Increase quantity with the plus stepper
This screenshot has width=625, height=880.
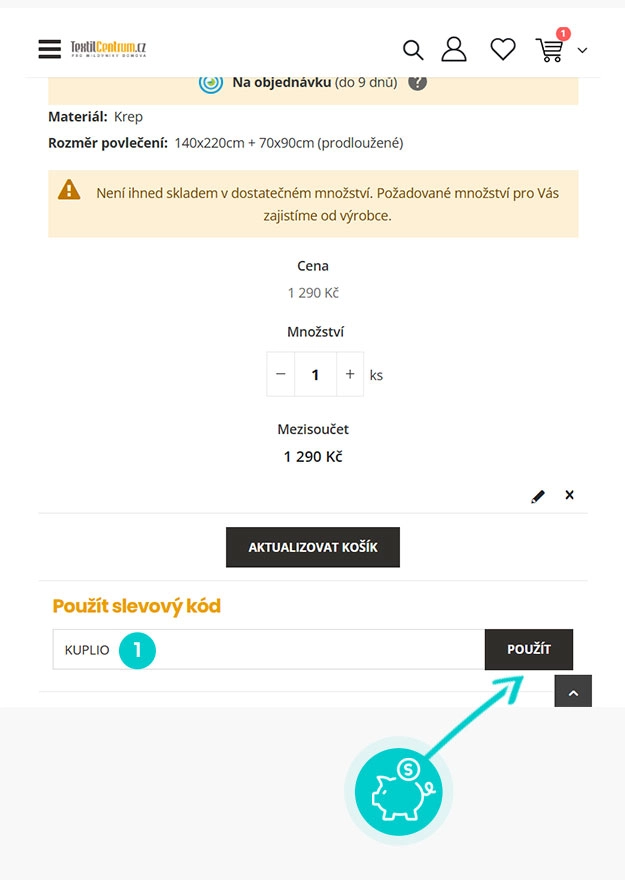tap(348, 374)
